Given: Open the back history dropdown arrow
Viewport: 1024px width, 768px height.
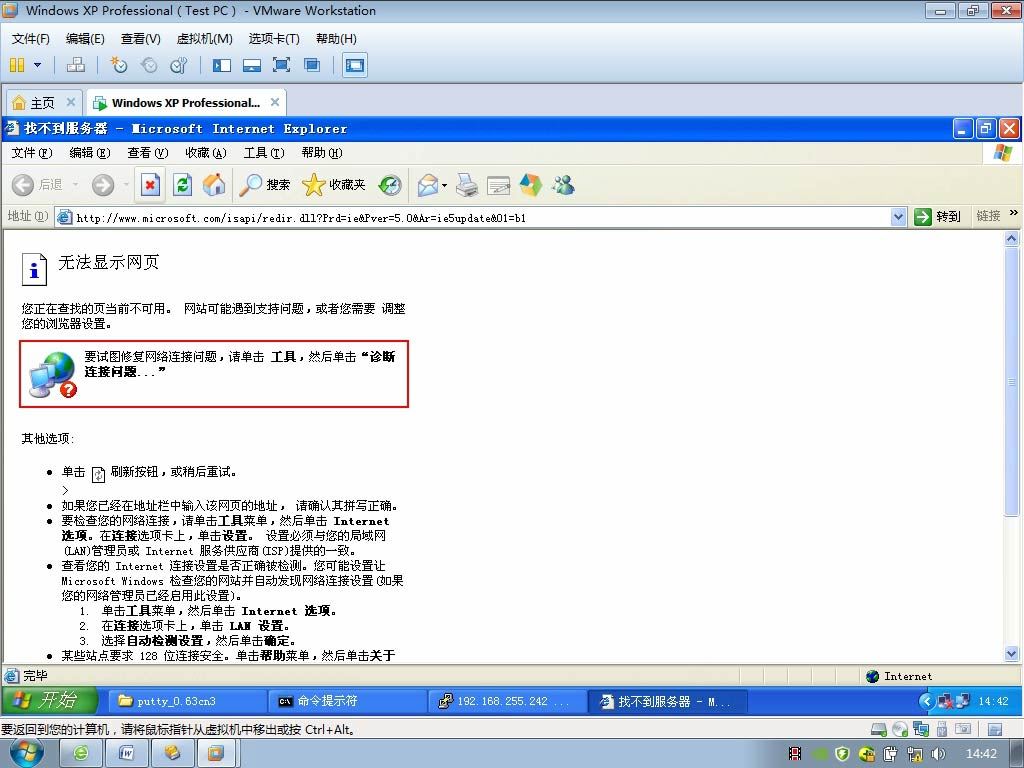Looking at the screenshot, I should click(75, 185).
